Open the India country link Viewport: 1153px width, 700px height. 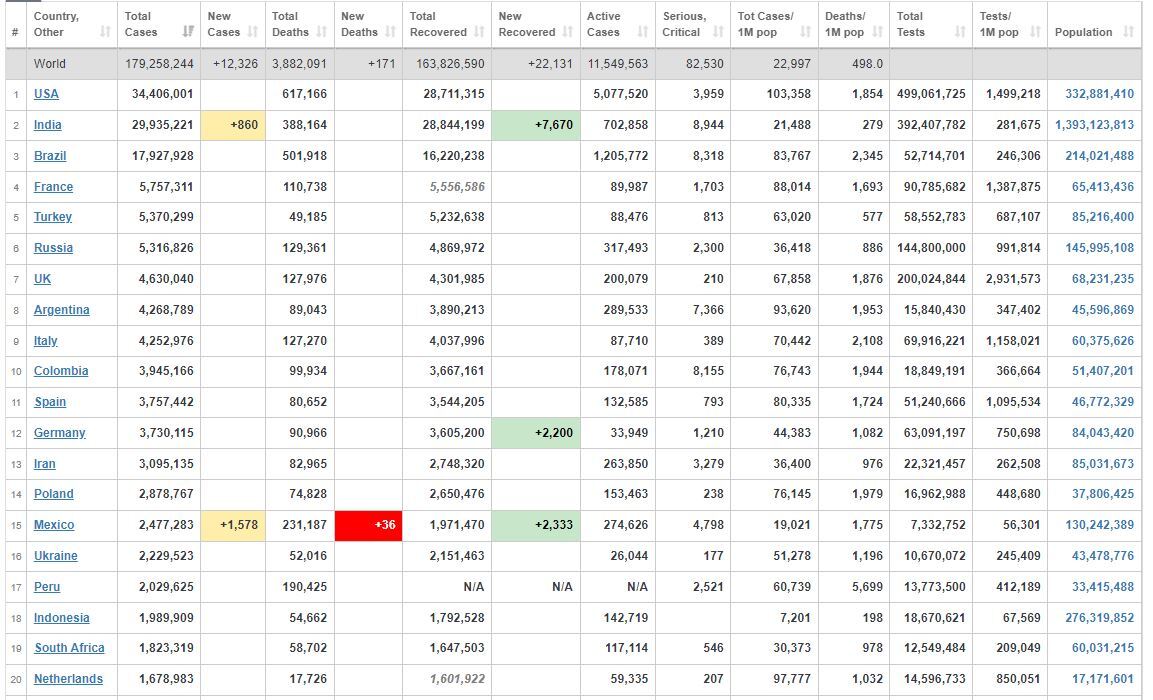tap(48, 124)
